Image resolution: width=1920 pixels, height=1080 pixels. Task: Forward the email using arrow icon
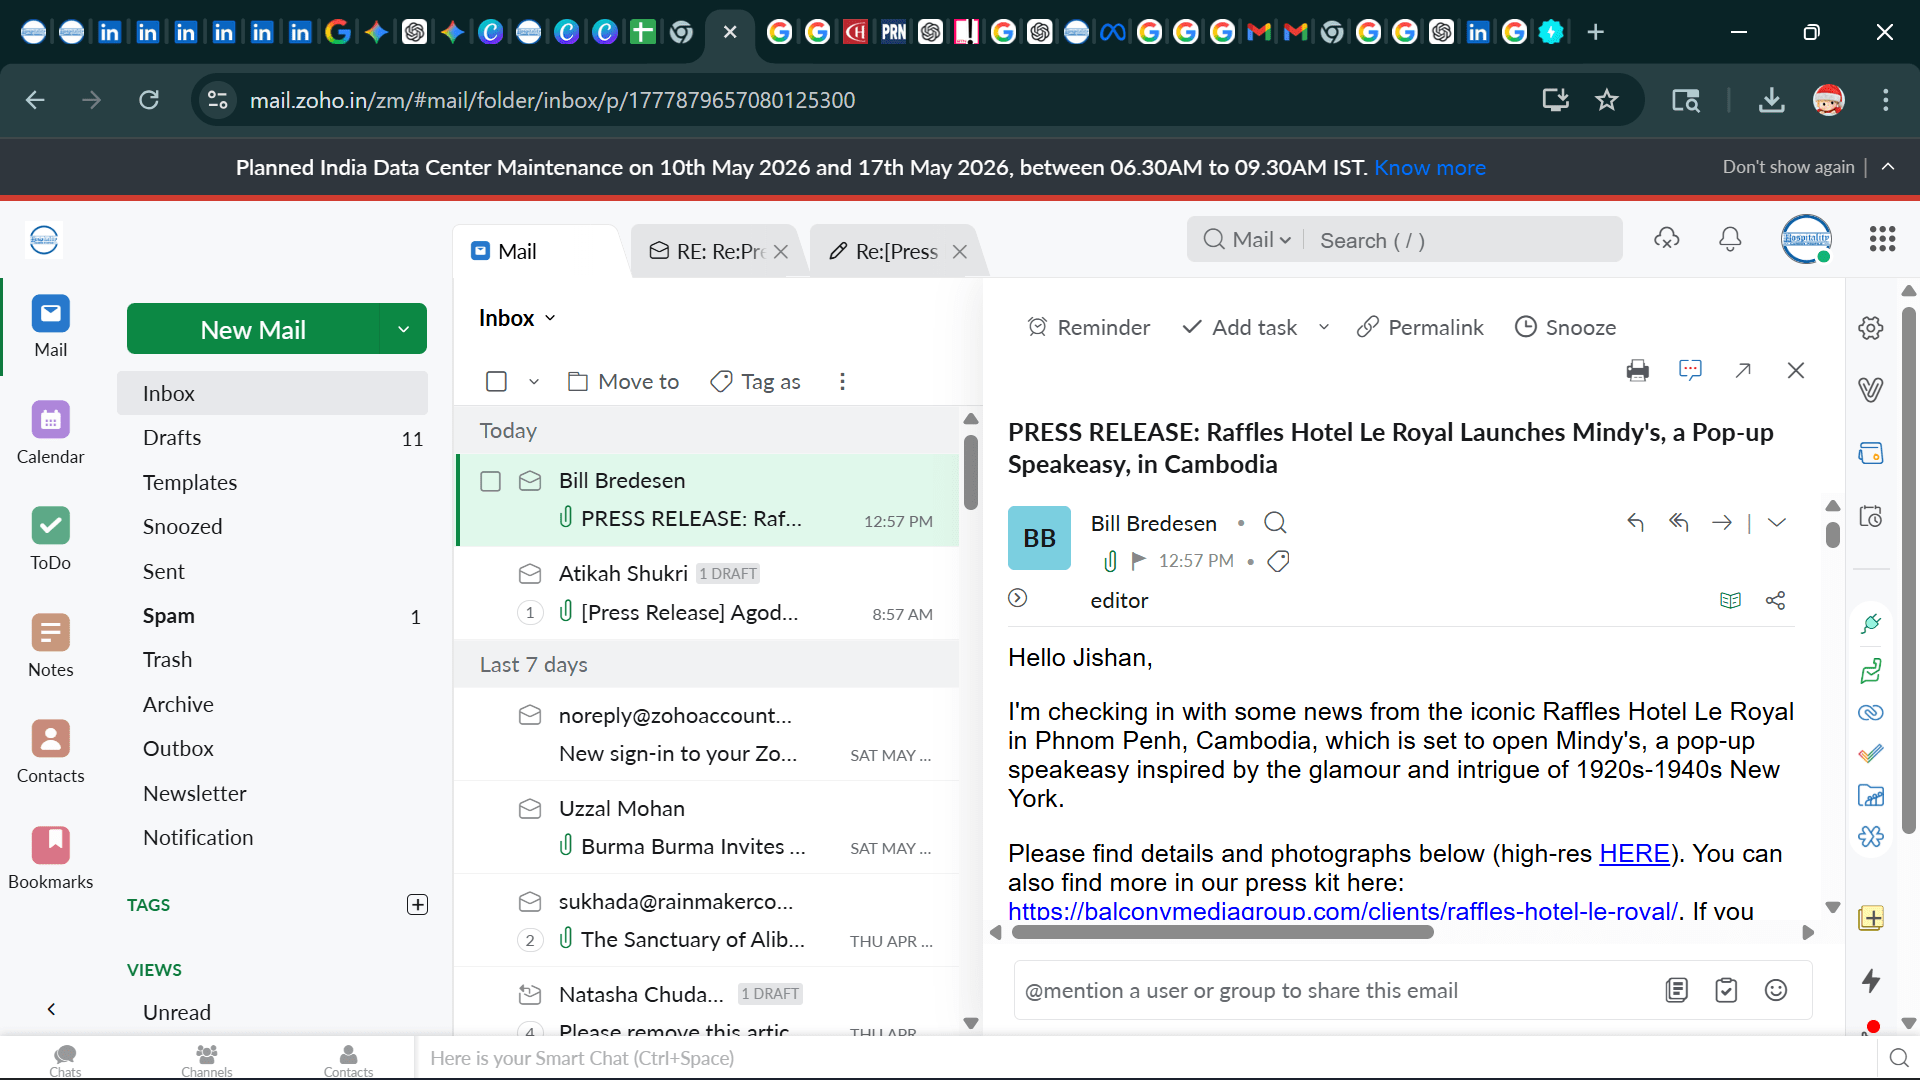(1721, 522)
